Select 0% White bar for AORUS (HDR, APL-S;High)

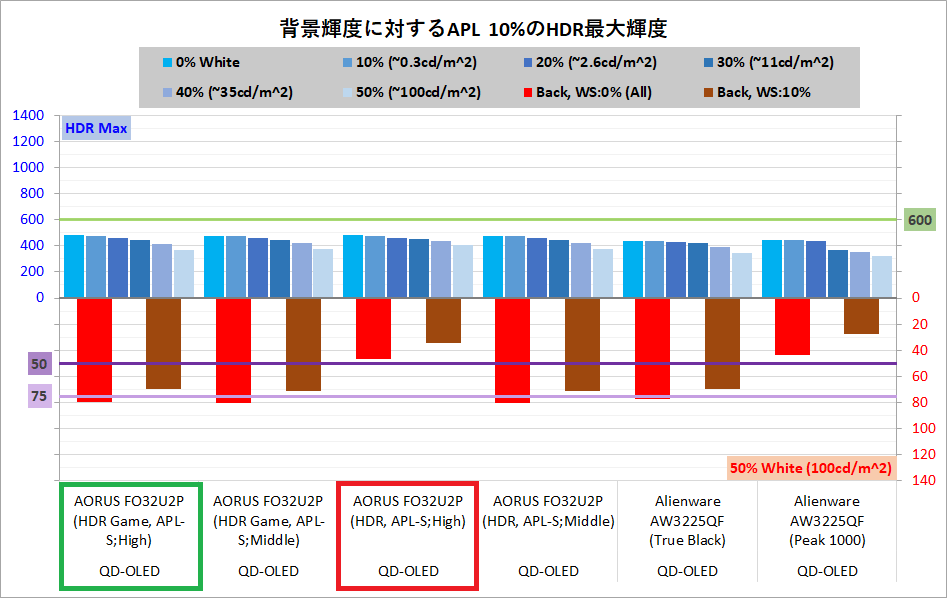tap(353, 266)
